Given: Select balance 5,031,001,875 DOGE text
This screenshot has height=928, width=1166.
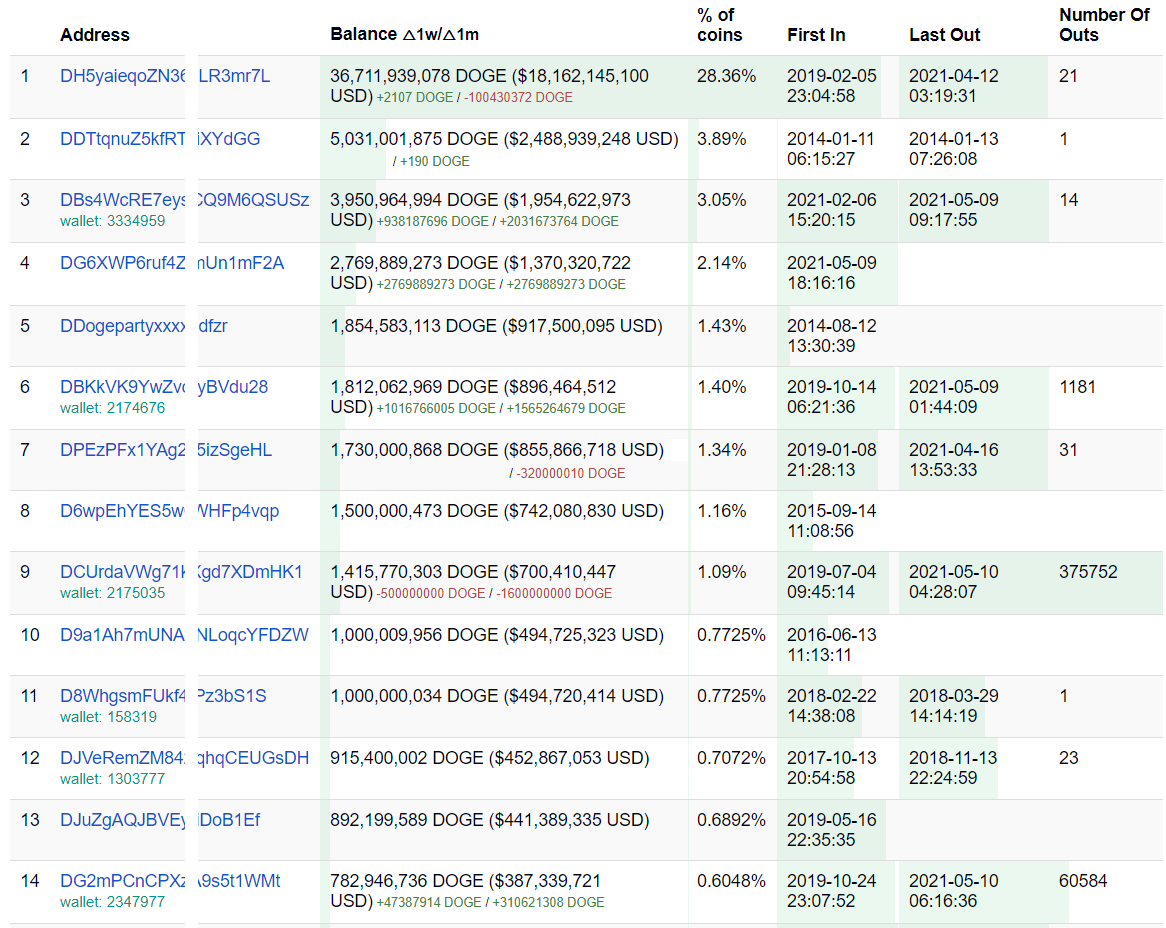Looking at the screenshot, I should (x=414, y=139).
